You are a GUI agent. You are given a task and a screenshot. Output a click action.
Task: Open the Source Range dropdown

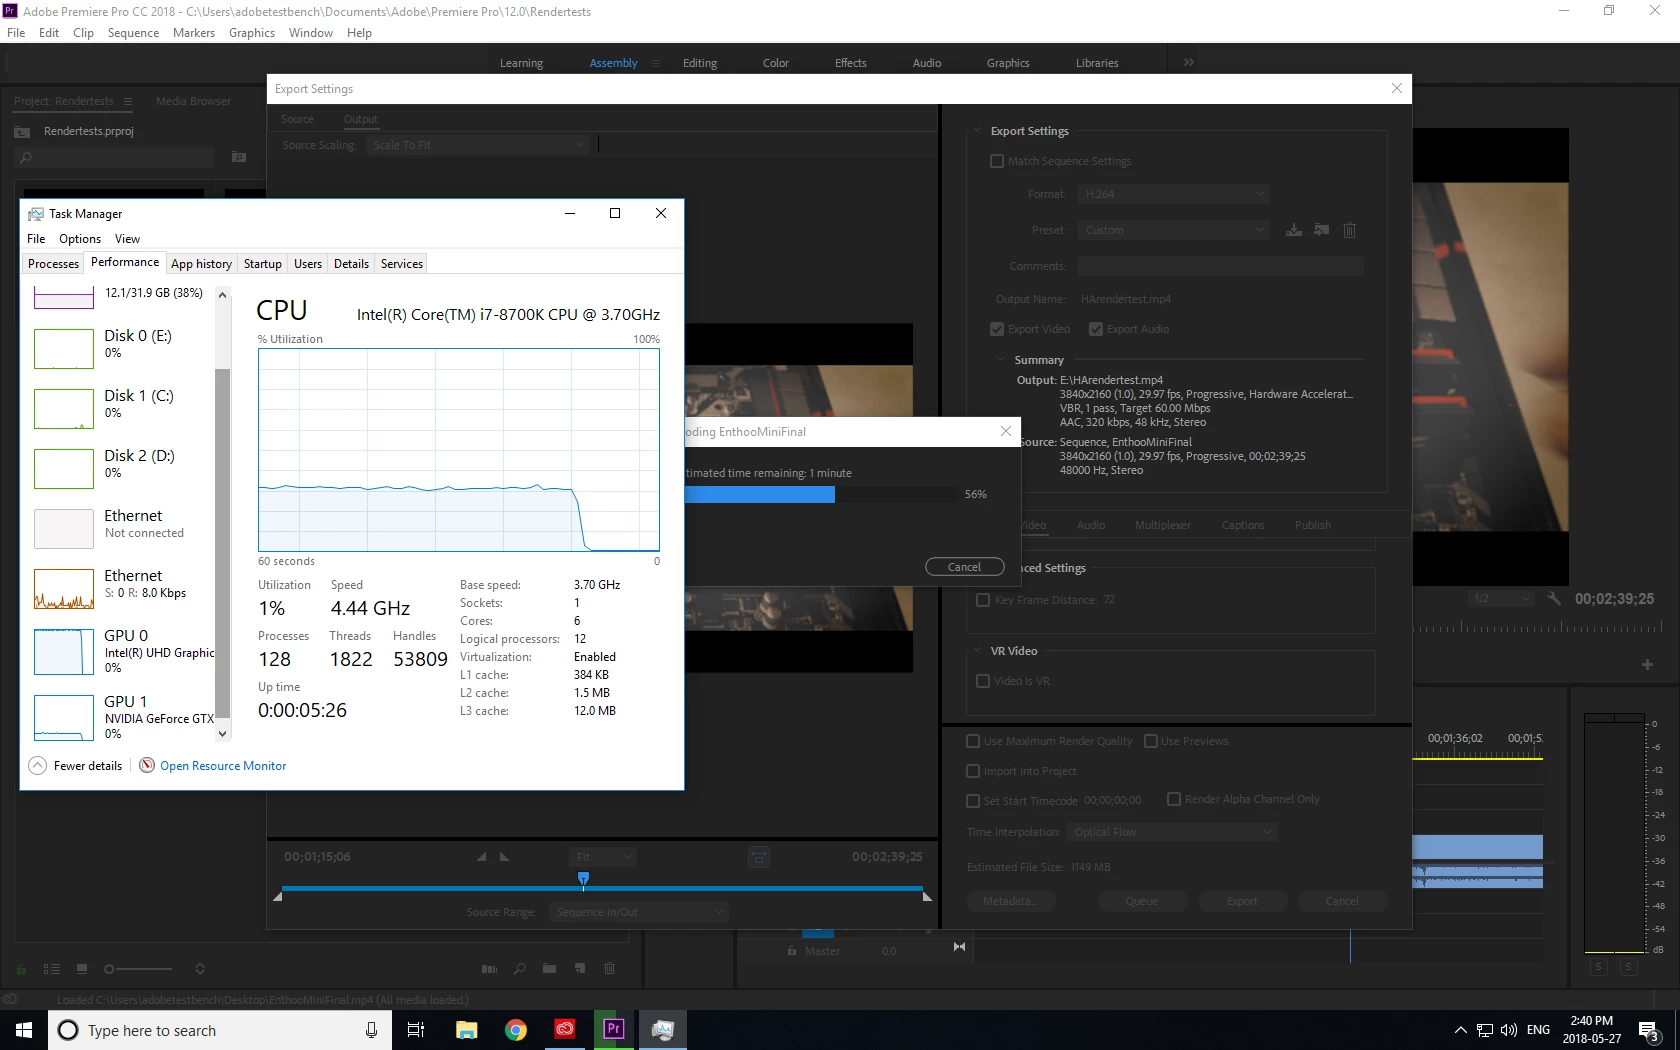pyautogui.click(x=639, y=912)
